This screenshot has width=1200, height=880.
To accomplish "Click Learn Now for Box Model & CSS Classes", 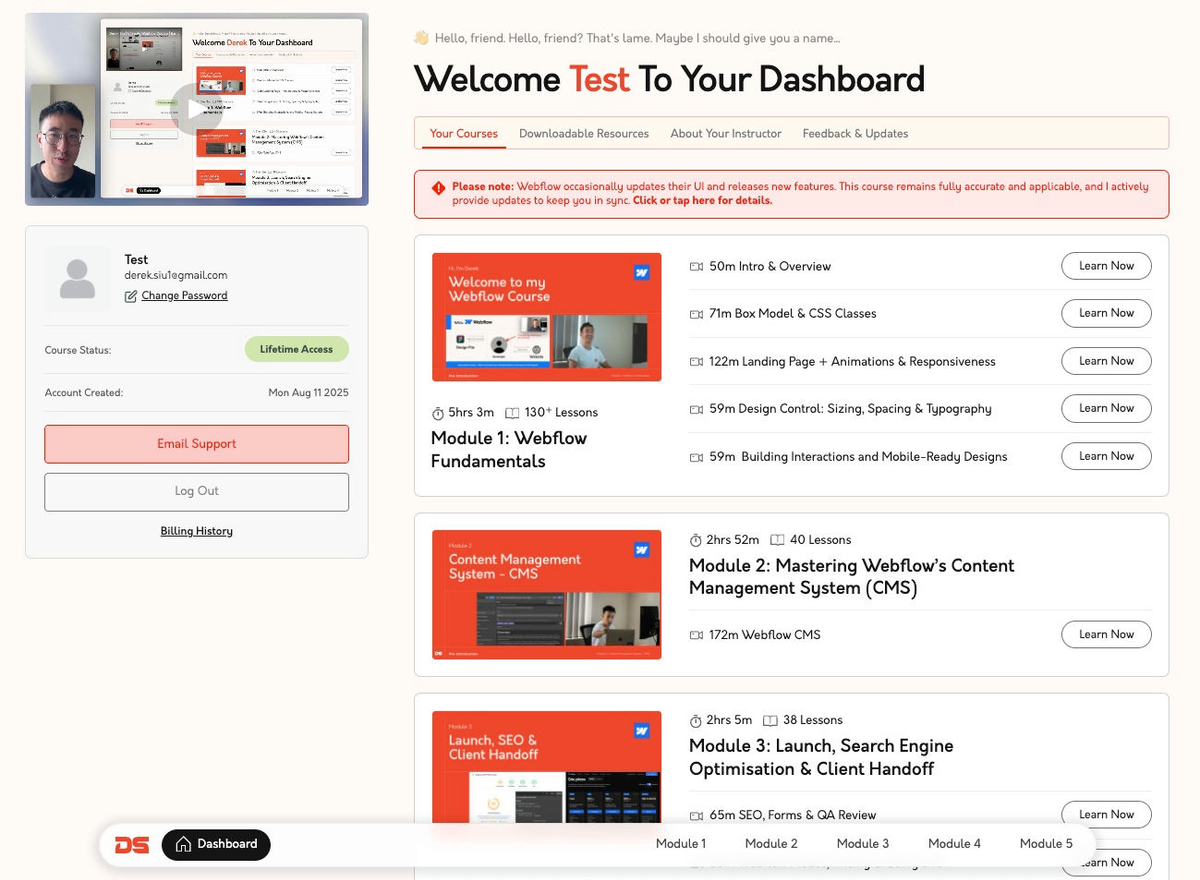I will pos(1106,313).
